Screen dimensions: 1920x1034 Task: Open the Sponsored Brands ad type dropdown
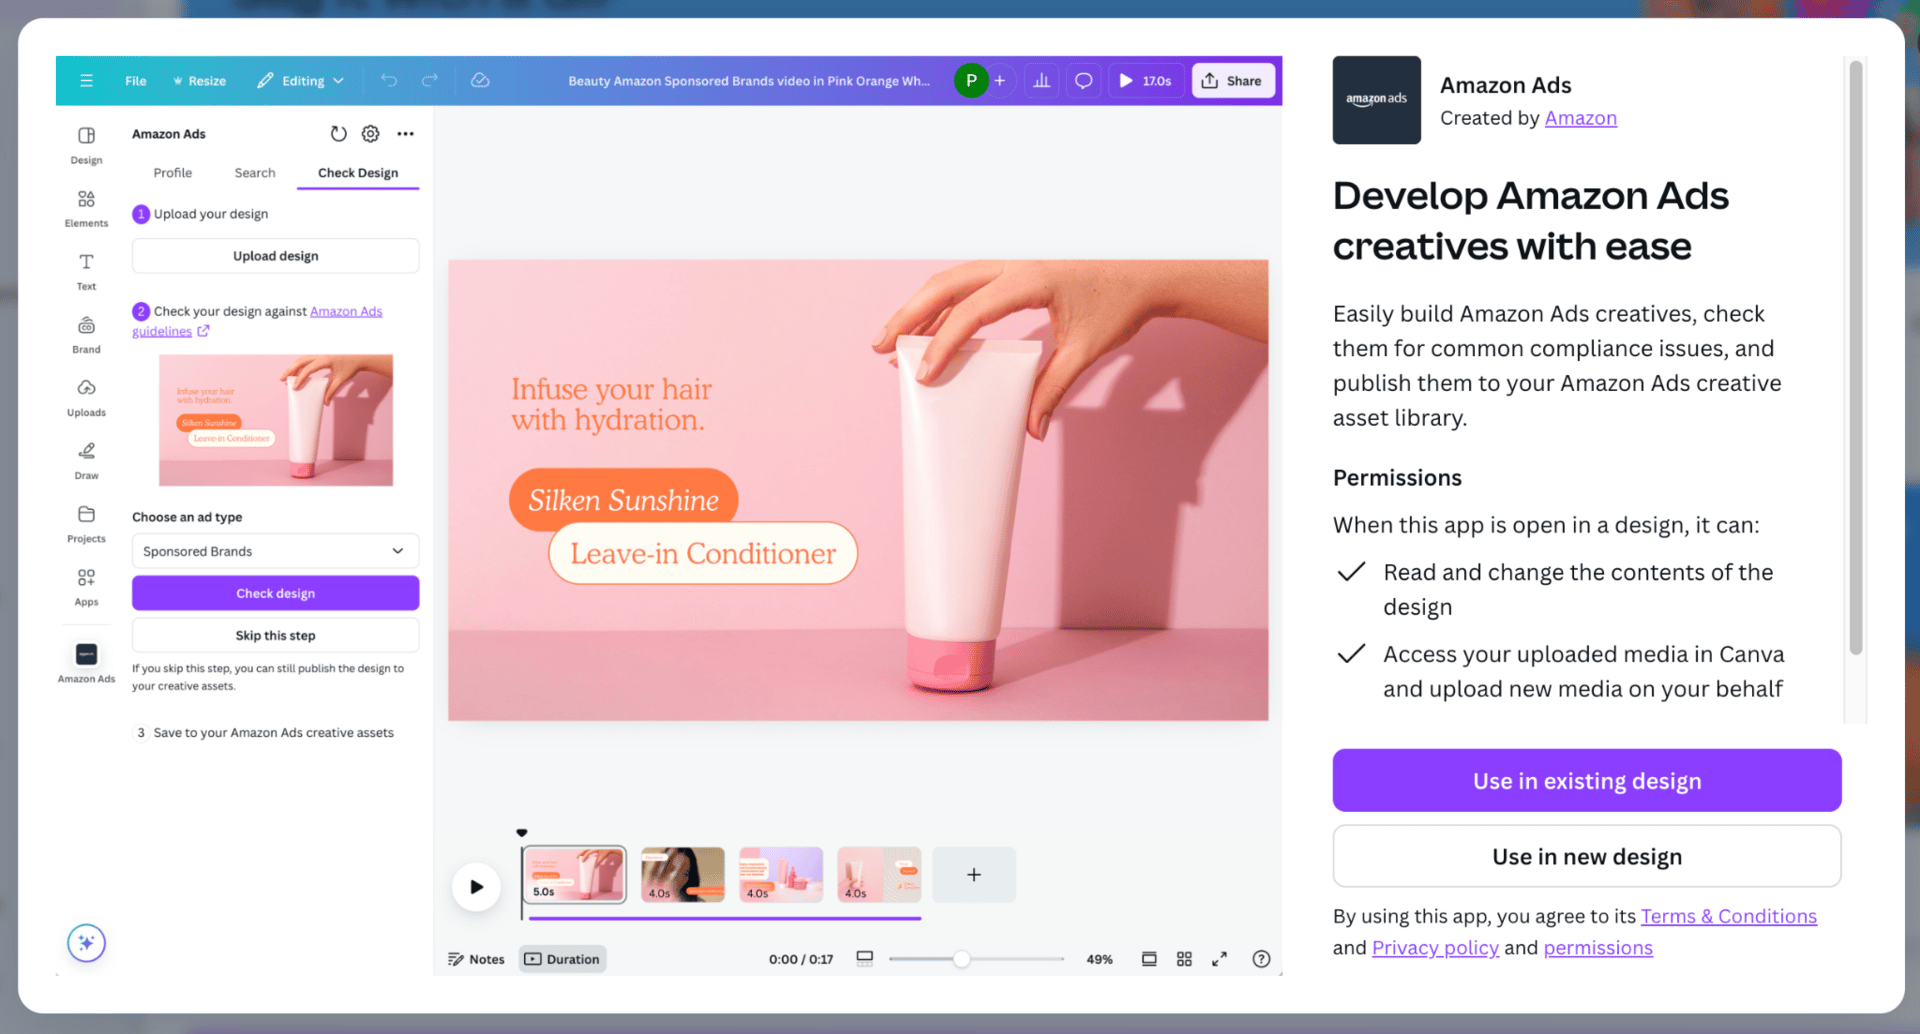click(276, 551)
